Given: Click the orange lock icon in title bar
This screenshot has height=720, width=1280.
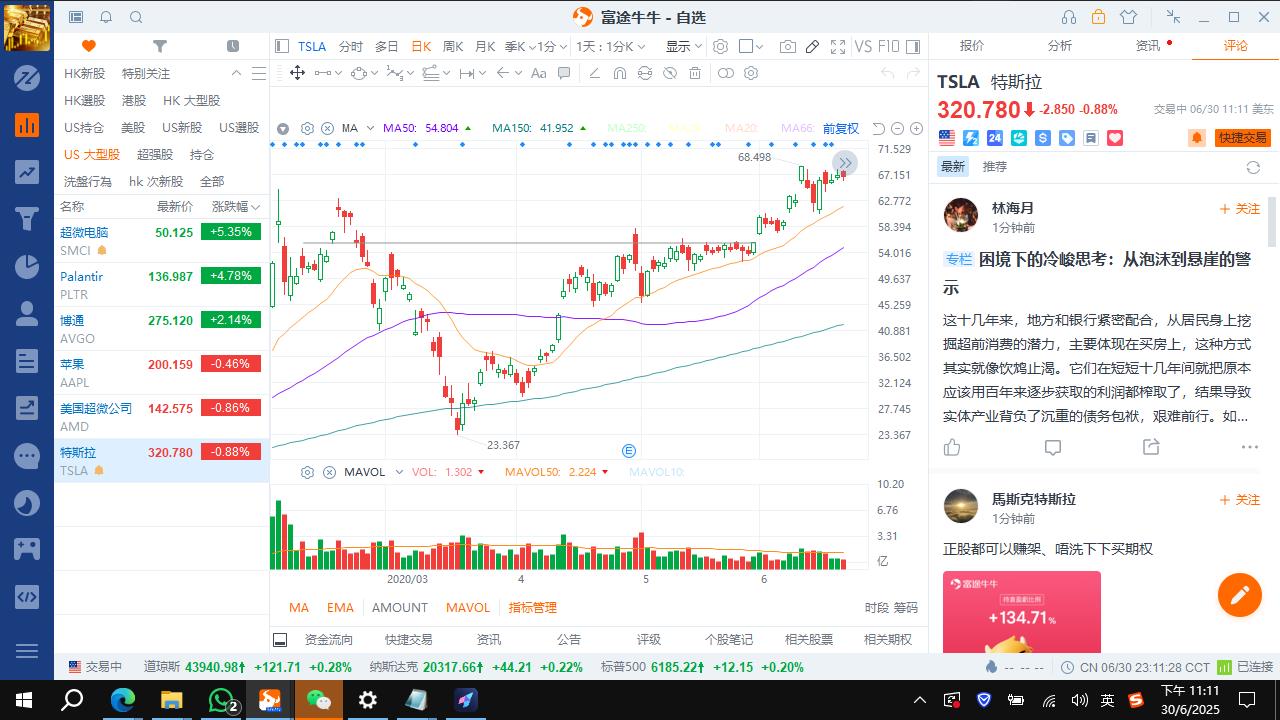Looking at the screenshot, I should click(1098, 17).
